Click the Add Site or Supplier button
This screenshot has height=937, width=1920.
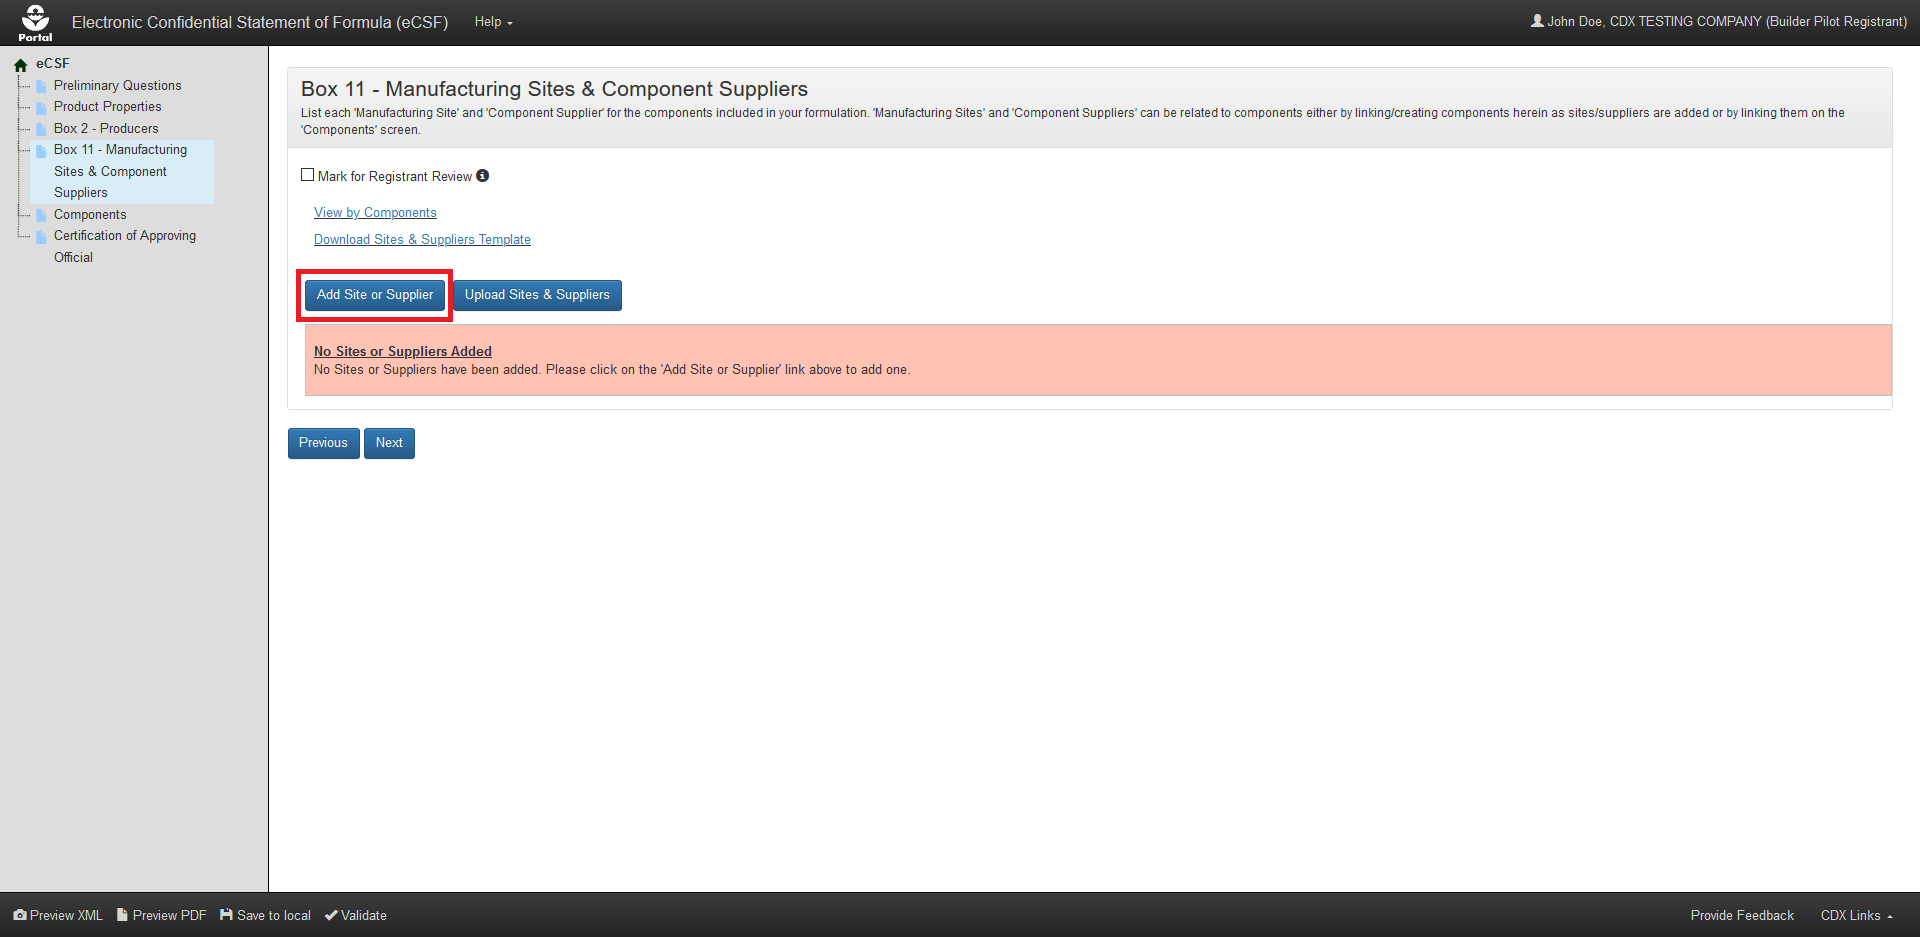[x=375, y=295]
